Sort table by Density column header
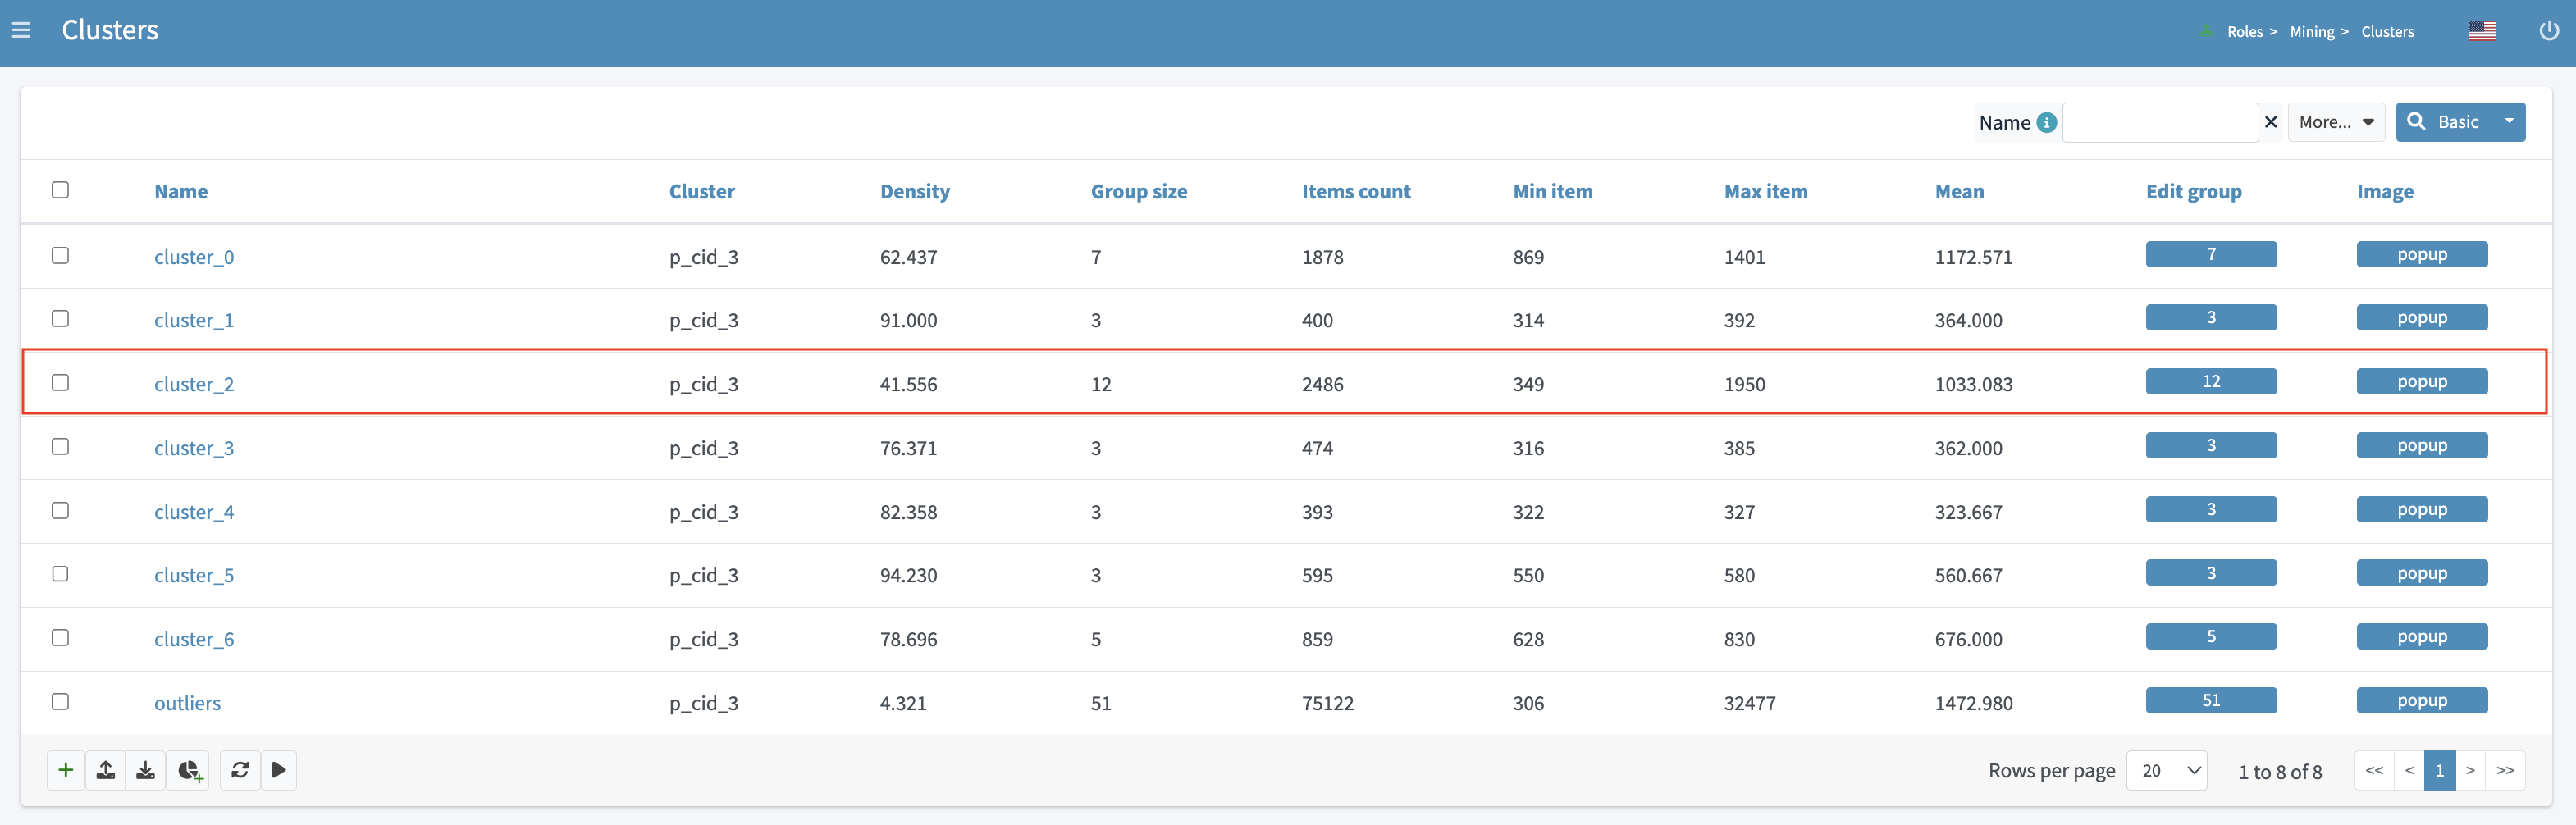The width and height of the screenshot is (2576, 825). pyautogui.click(x=914, y=191)
